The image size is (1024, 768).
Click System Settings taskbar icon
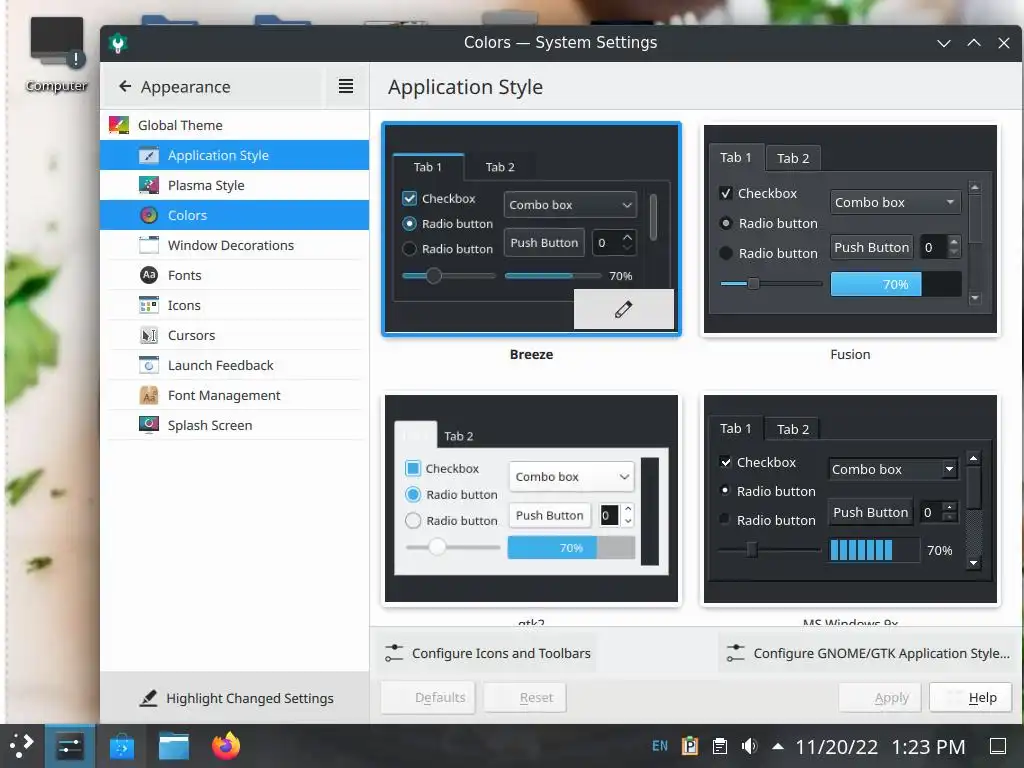(69, 746)
